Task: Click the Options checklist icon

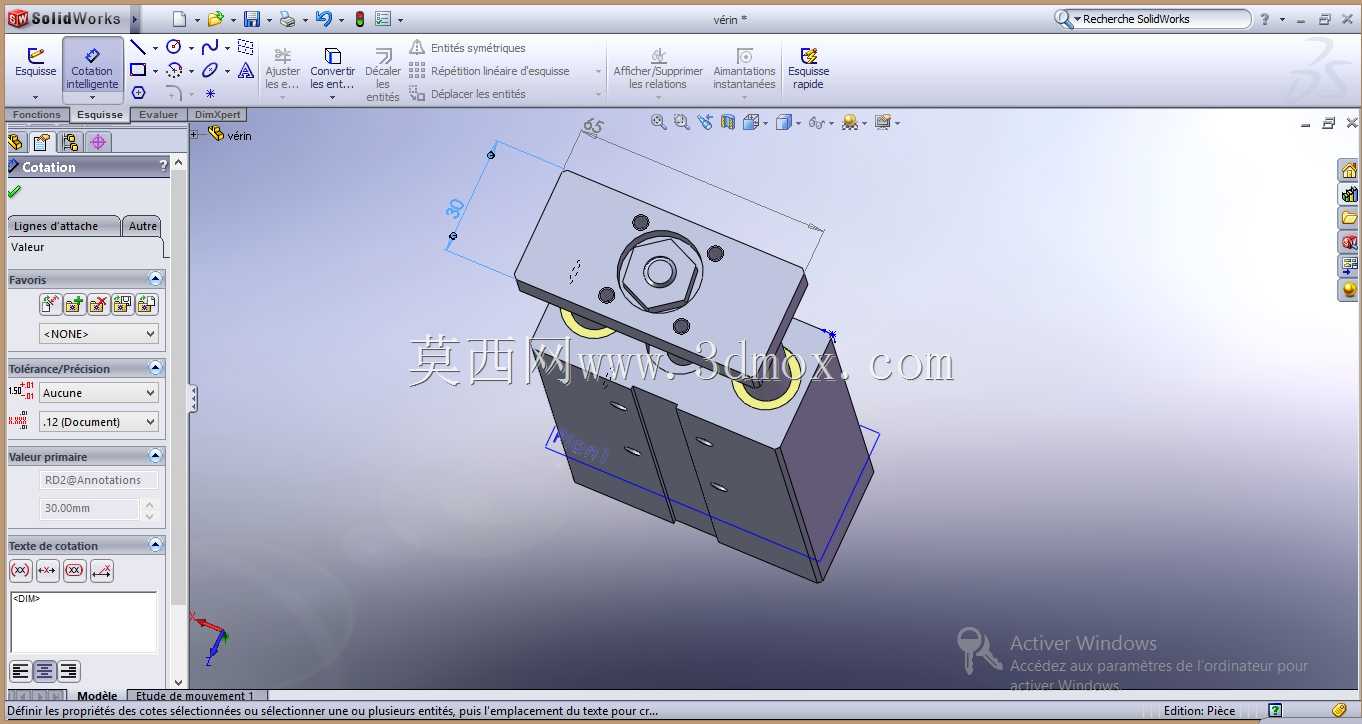Action: [x=384, y=19]
